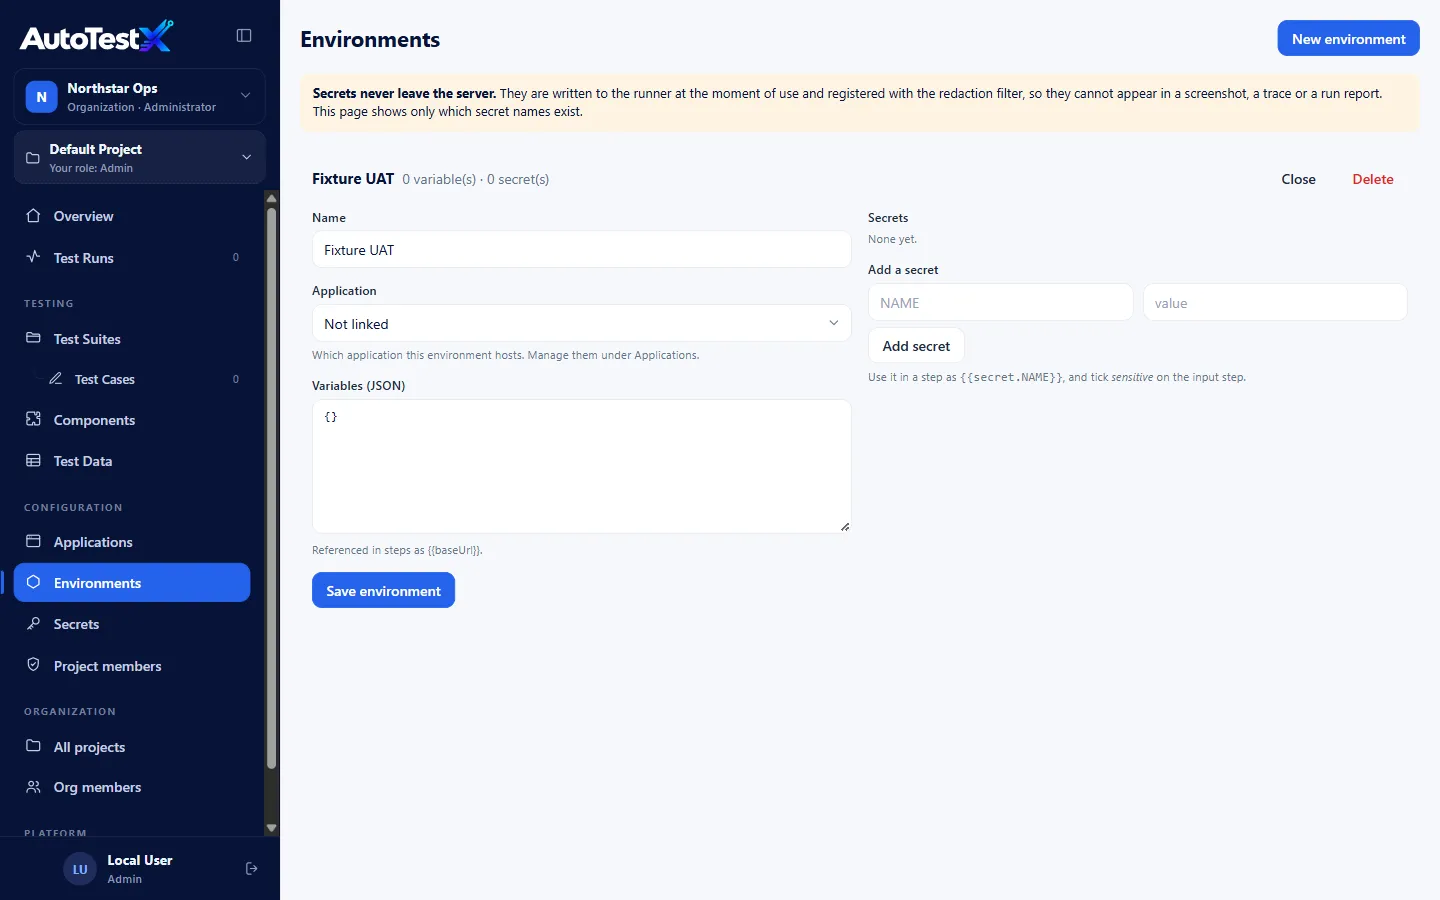Click the New environment button
The height and width of the screenshot is (900, 1440).
click(1348, 38)
